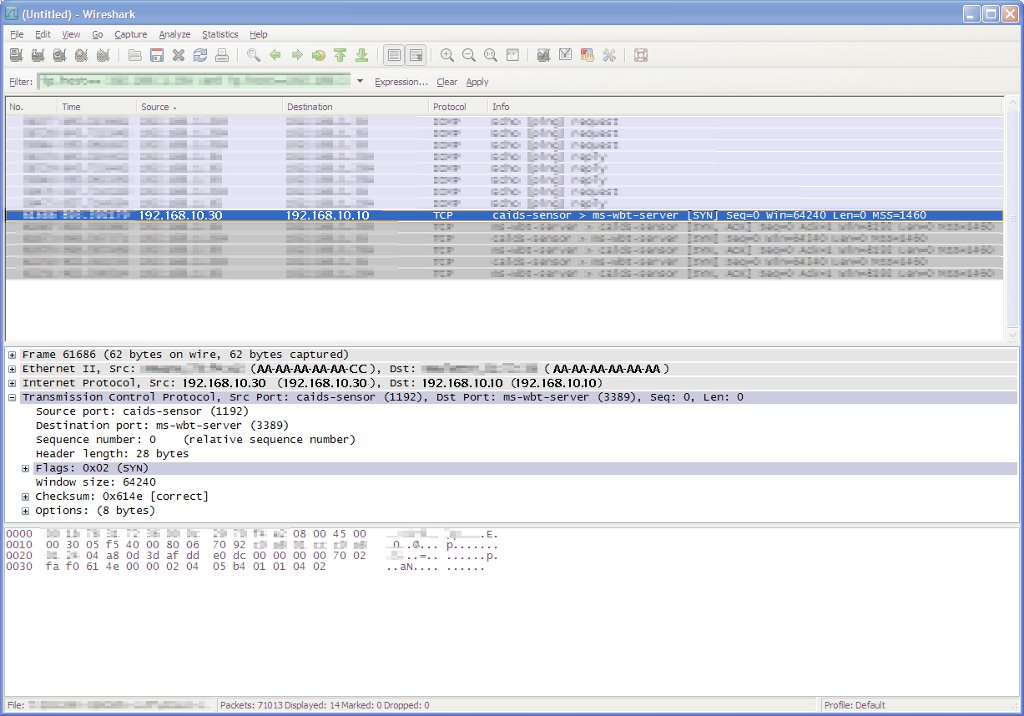1024x716 pixels.
Task: Select the Destination port: ms-wbt-server line
Action: coord(162,425)
